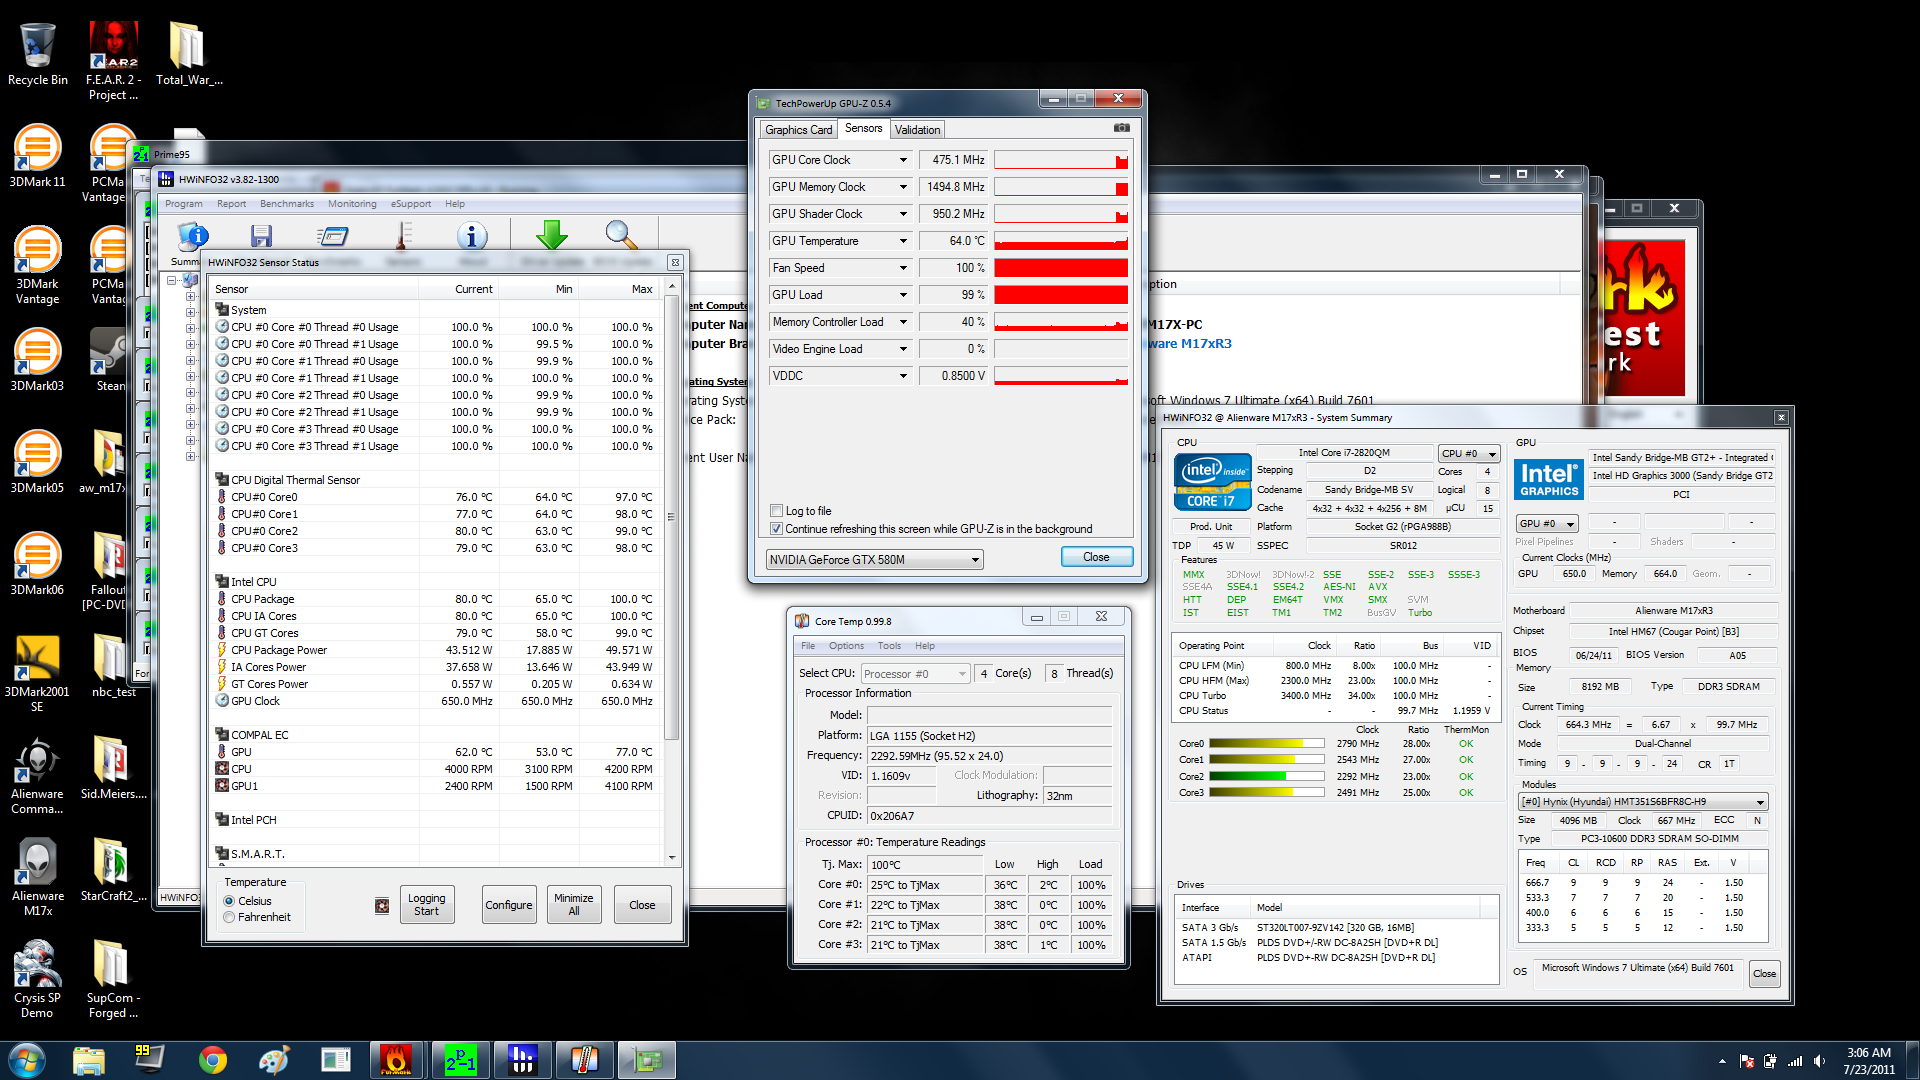This screenshot has width=1920, height=1080.
Task: Enable the Log to file checkbox
Action: (776, 511)
